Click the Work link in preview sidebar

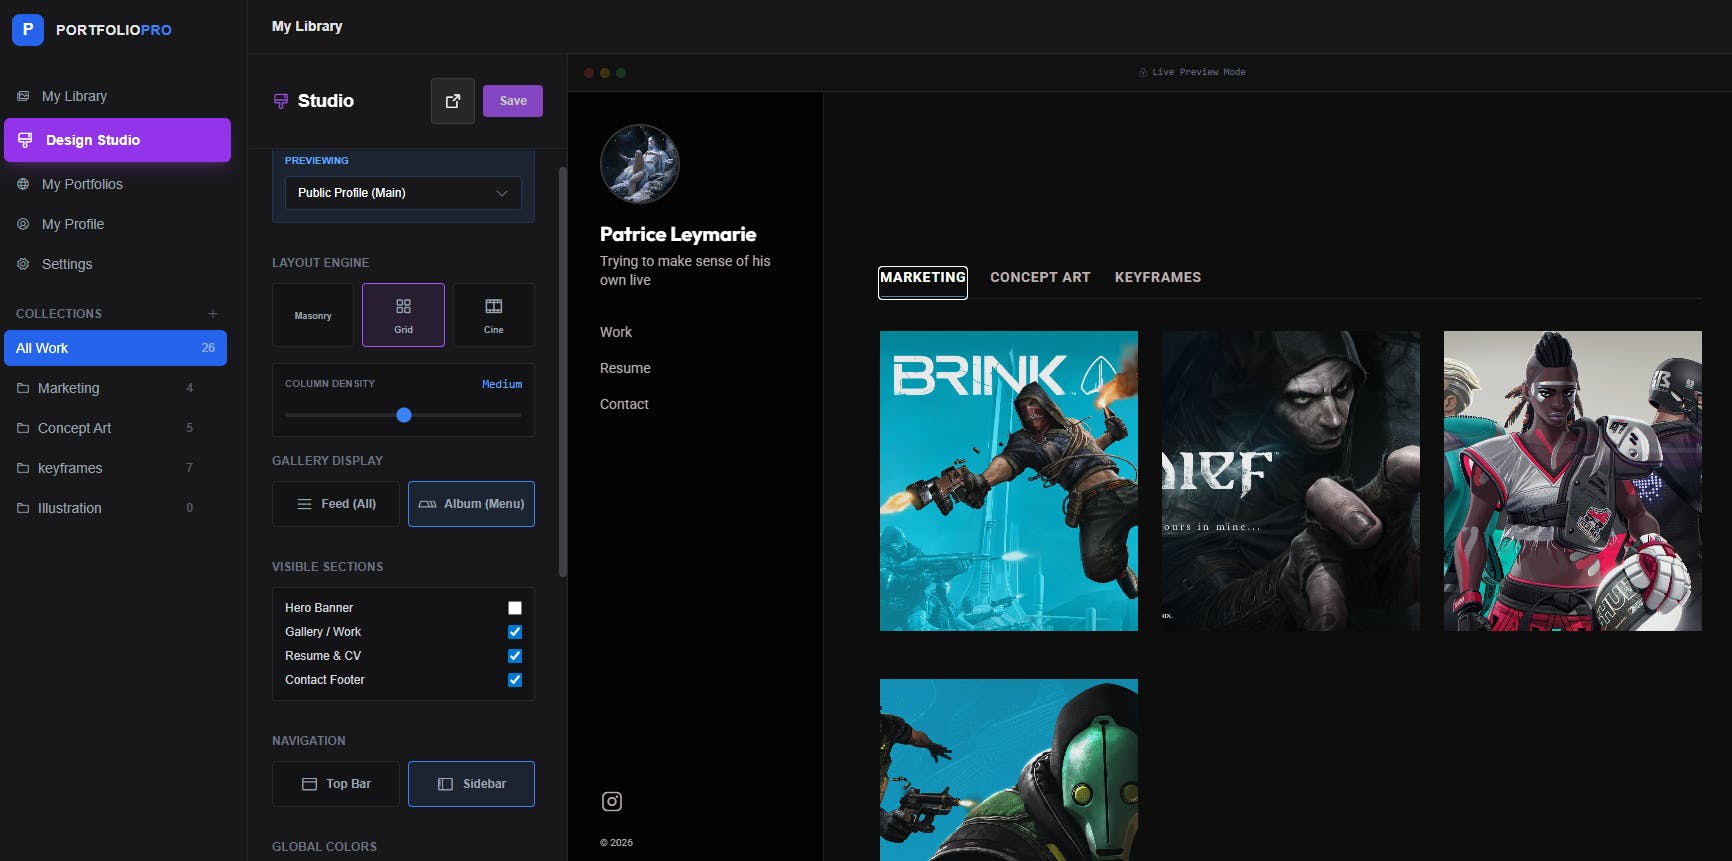pos(616,332)
